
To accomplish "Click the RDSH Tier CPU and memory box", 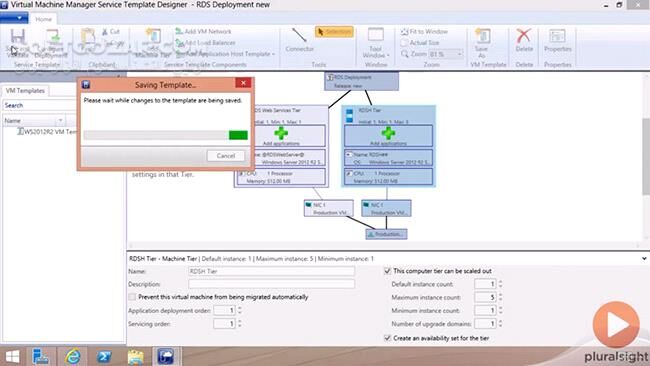I will [x=388, y=177].
